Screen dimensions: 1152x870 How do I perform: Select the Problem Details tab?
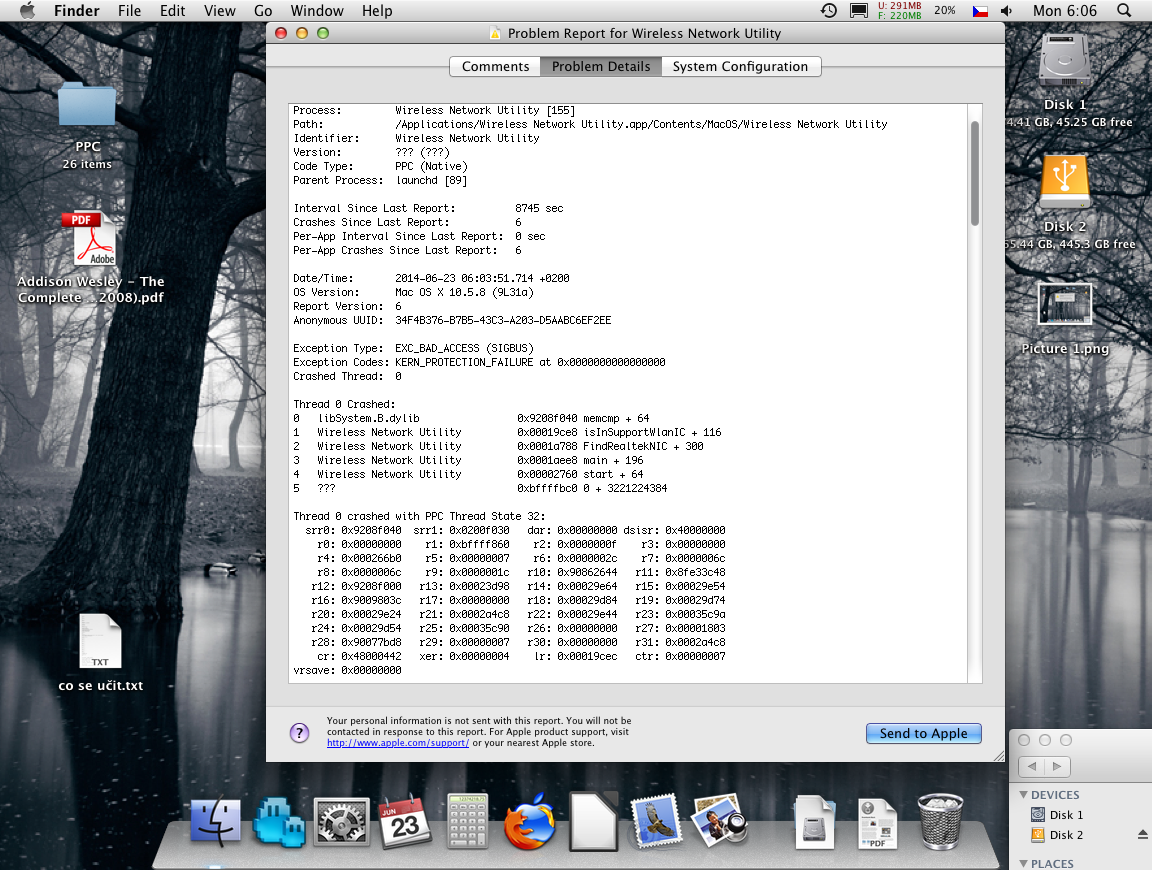[x=601, y=66]
